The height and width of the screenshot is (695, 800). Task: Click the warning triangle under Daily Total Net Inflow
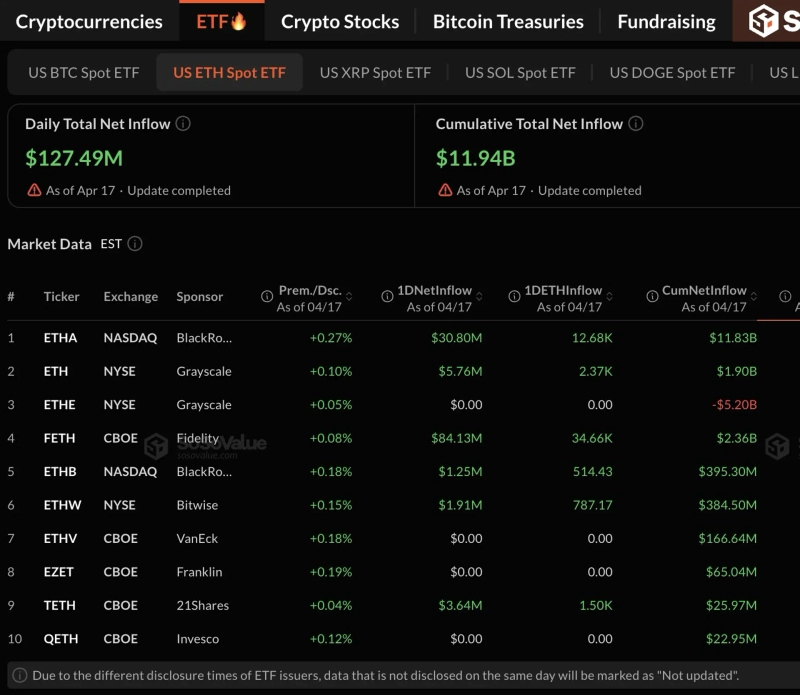[x=34, y=190]
